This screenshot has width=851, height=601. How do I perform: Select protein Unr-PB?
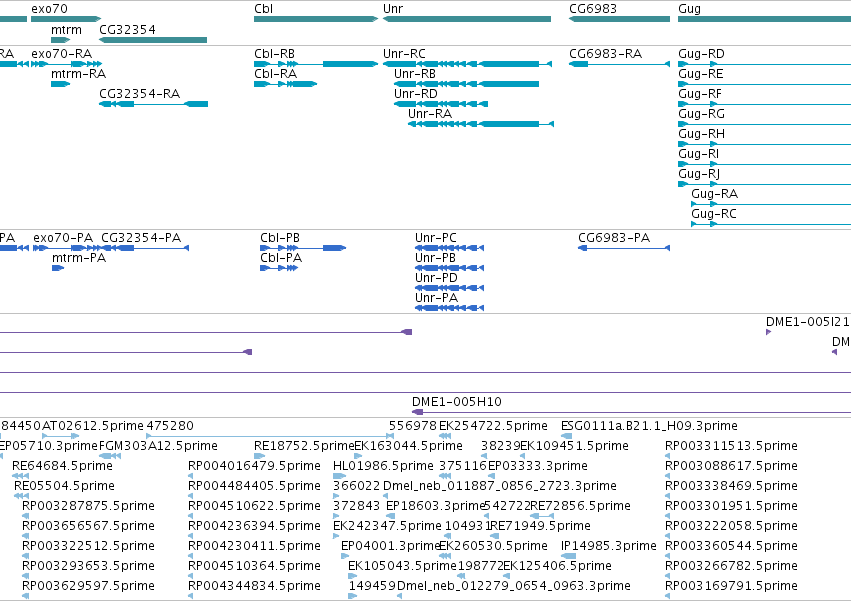[449, 268]
